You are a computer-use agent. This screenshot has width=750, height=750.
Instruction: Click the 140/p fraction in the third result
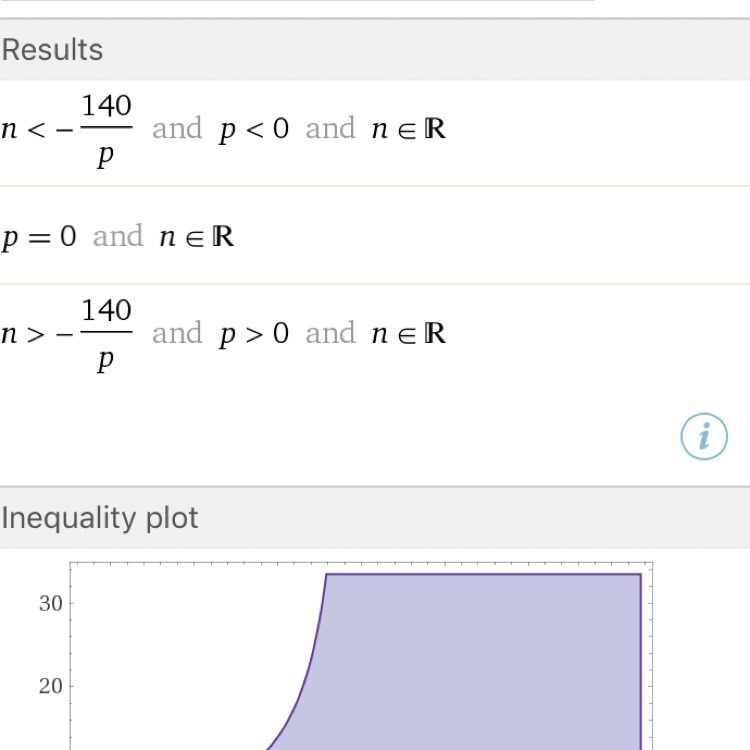(106, 334)
